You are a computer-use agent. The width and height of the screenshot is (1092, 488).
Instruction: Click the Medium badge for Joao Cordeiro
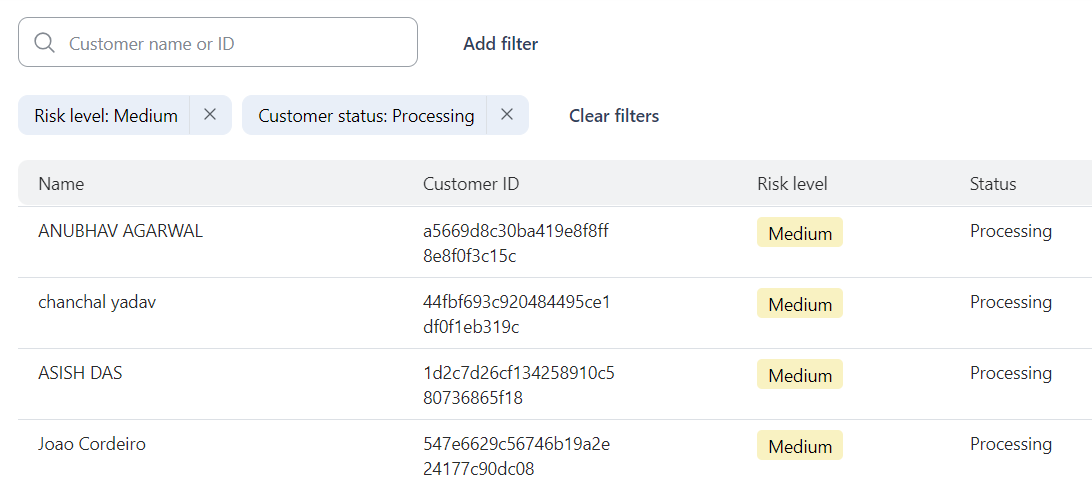point(800,446)
